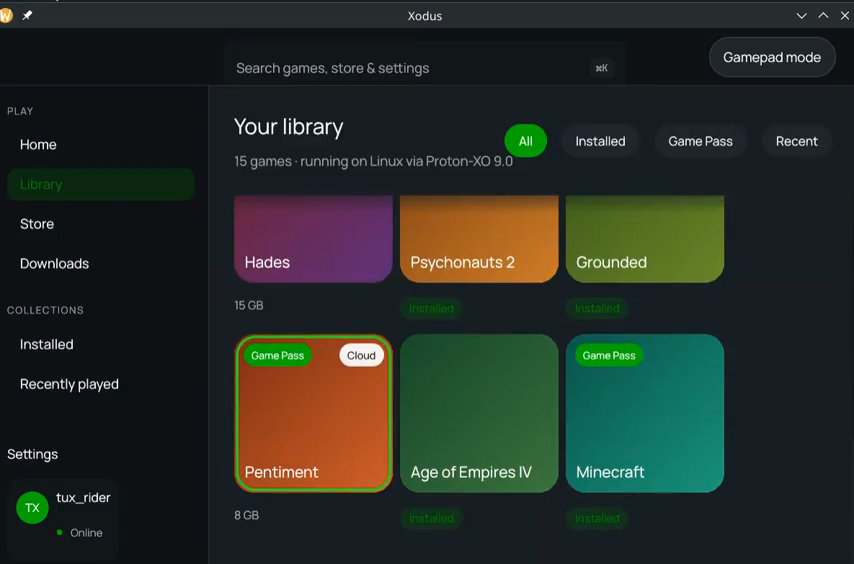
Task: Open the Installed collection in the sidebar
Action: [x=101, y=345]
